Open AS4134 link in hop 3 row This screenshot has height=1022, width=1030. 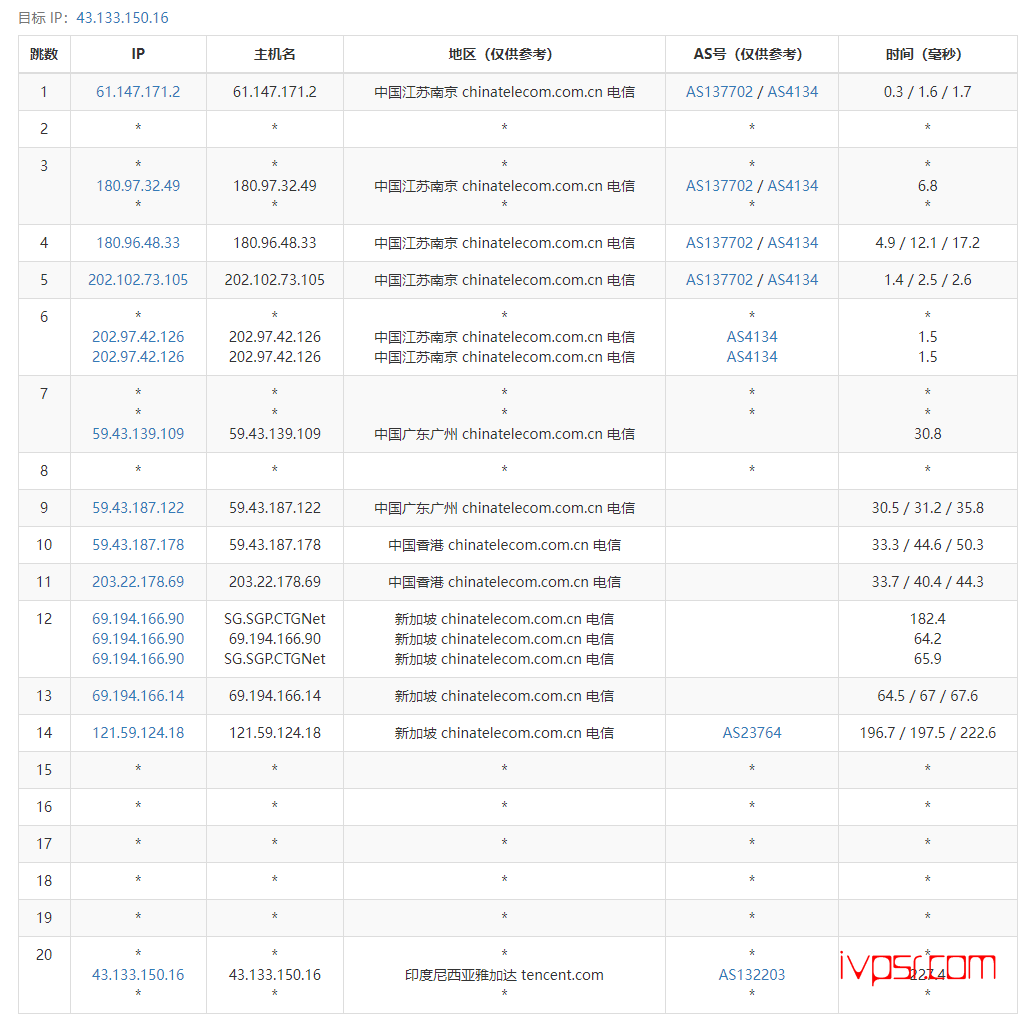click(793, 186)
